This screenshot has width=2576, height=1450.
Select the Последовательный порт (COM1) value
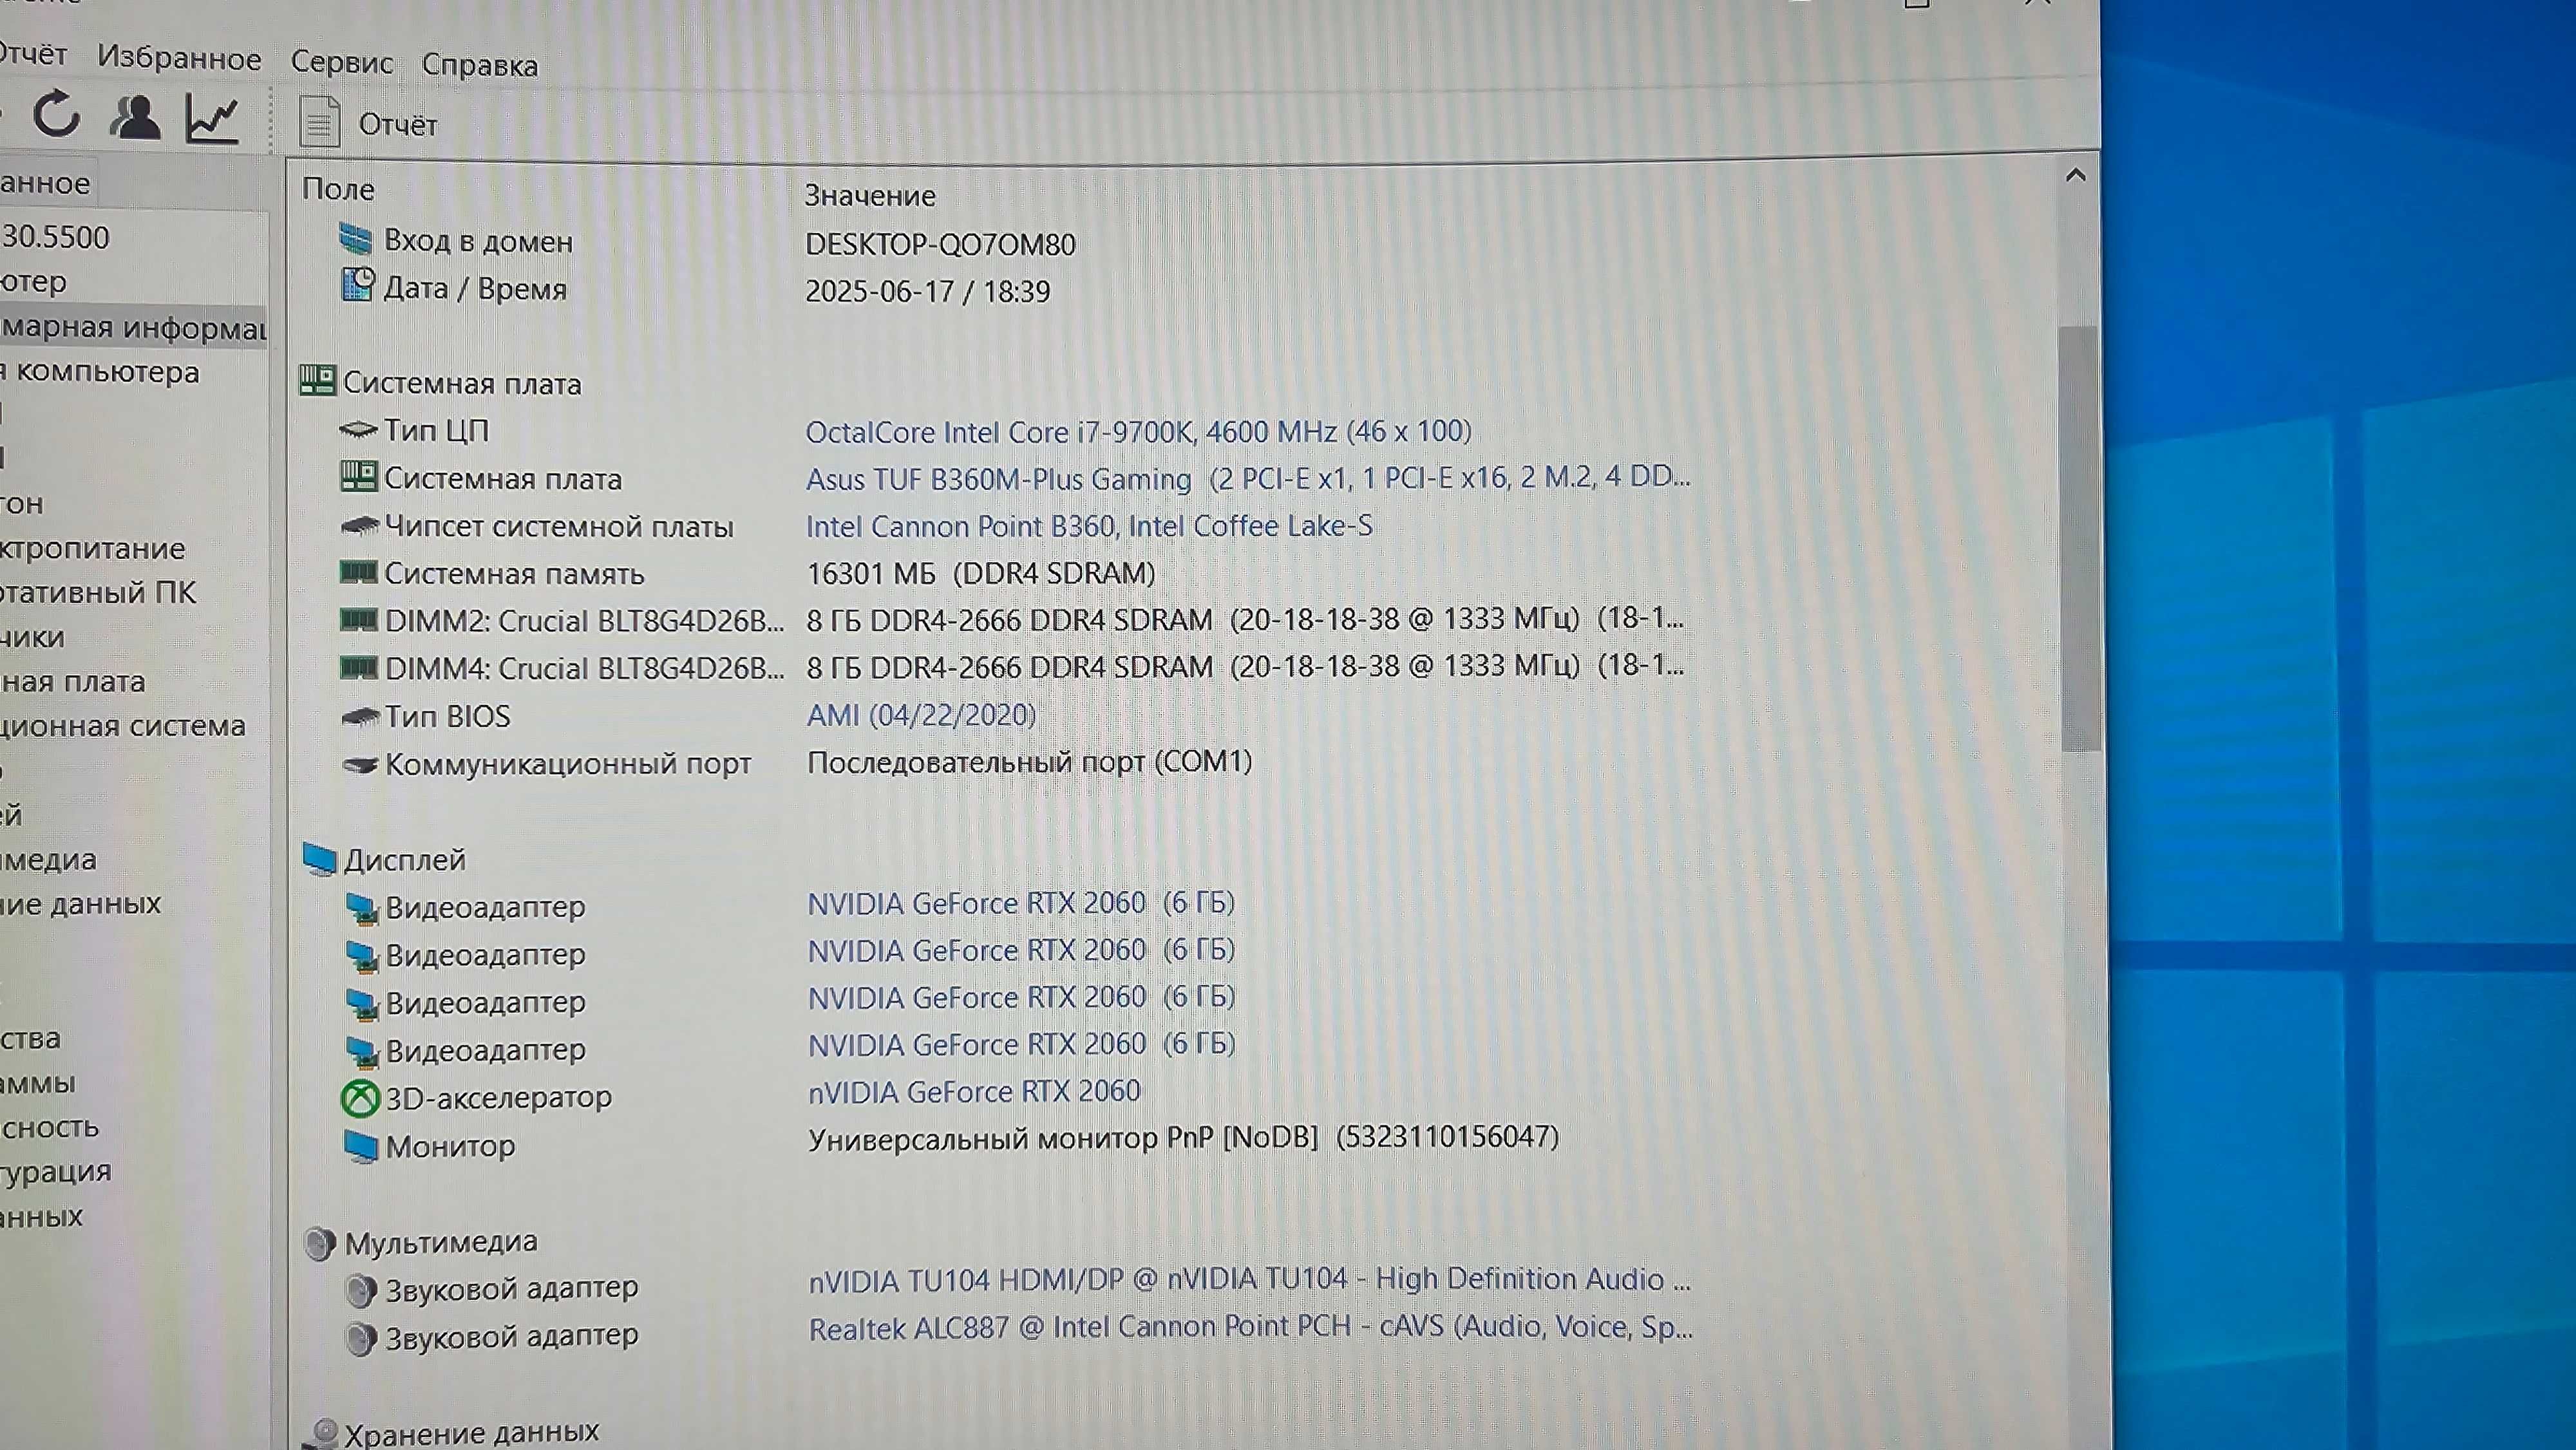click(1029, 762)
